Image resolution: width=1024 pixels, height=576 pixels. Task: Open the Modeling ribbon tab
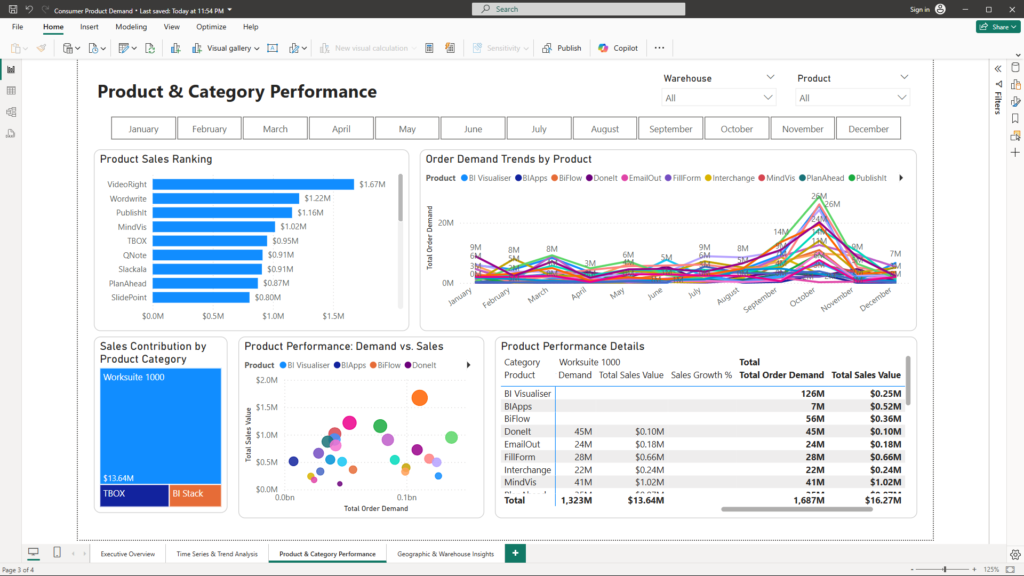pos(130,27)
